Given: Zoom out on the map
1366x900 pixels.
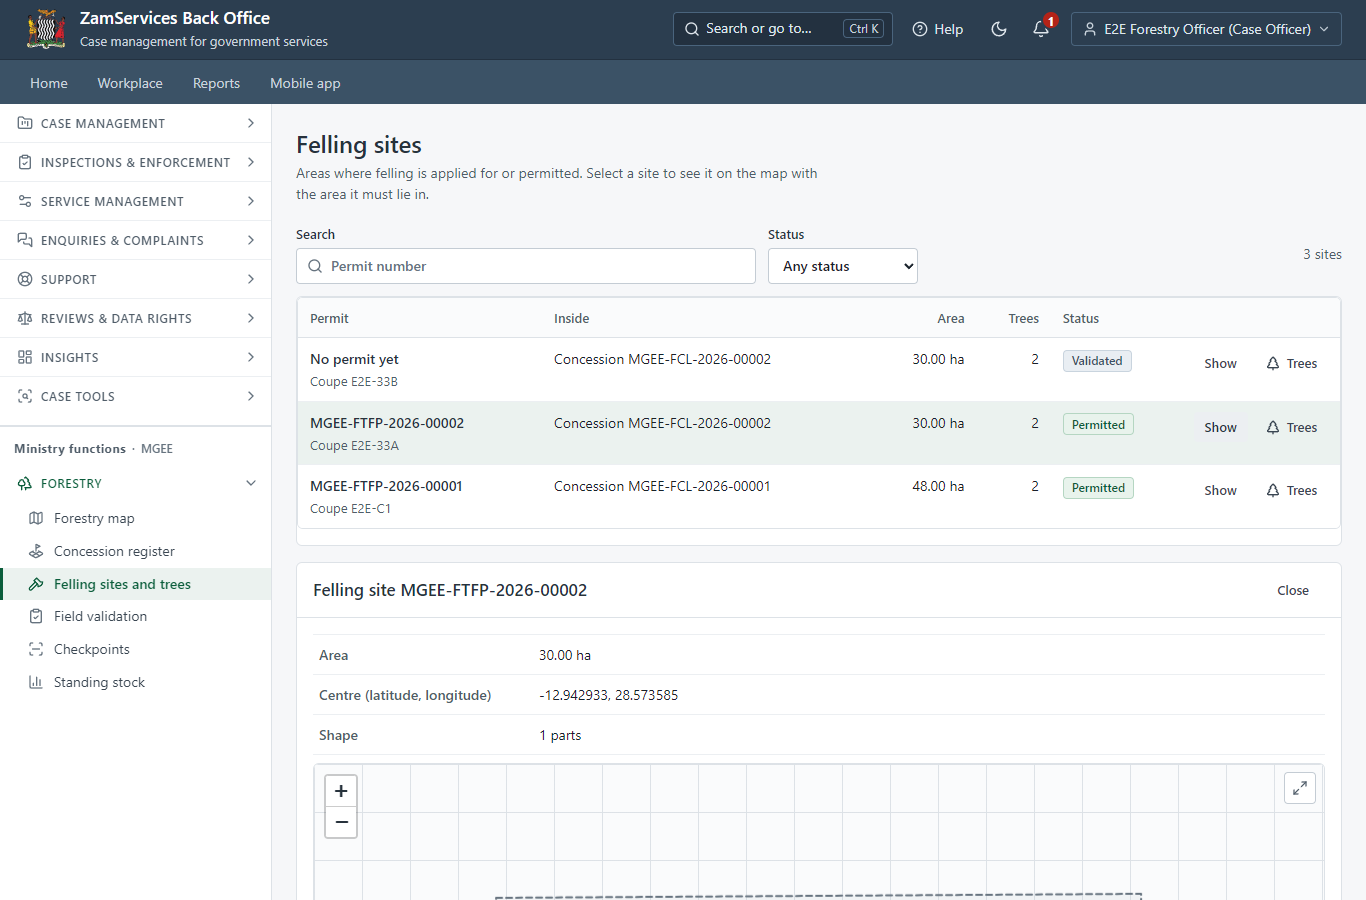Looking at the screenshot, I should click(341, 822).
